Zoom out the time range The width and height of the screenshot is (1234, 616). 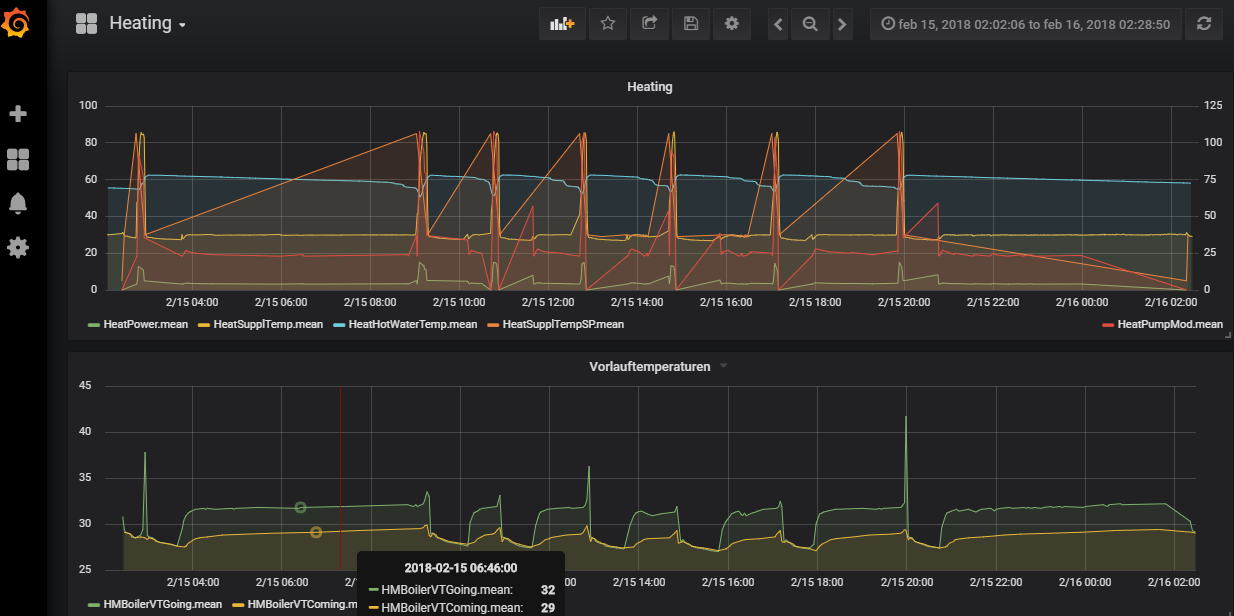pyautogui.click(x=810, y=24)
